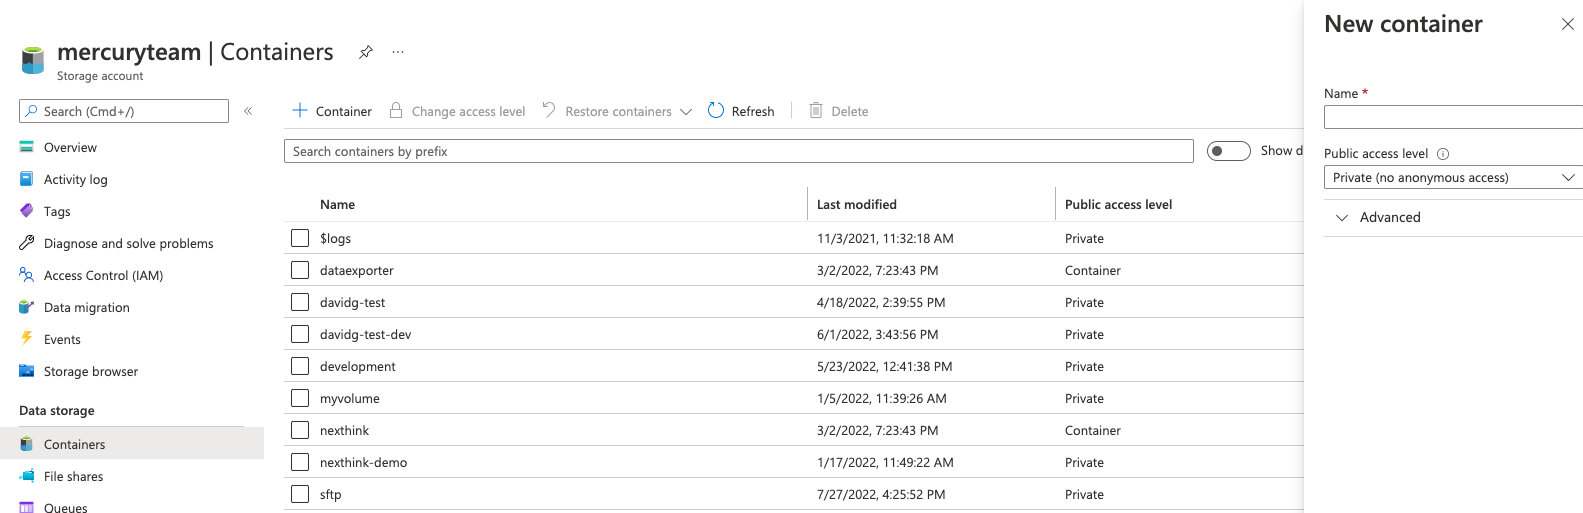Image resolution: width=1583 pixels, height=513 pixels.
Task: Click the Change access level lock icon
Action: [x=396, y=111]
